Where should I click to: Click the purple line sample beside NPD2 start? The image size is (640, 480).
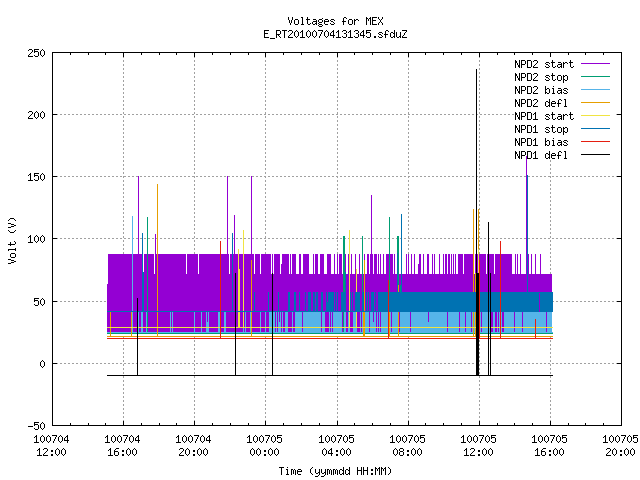[x=596, y=64]
